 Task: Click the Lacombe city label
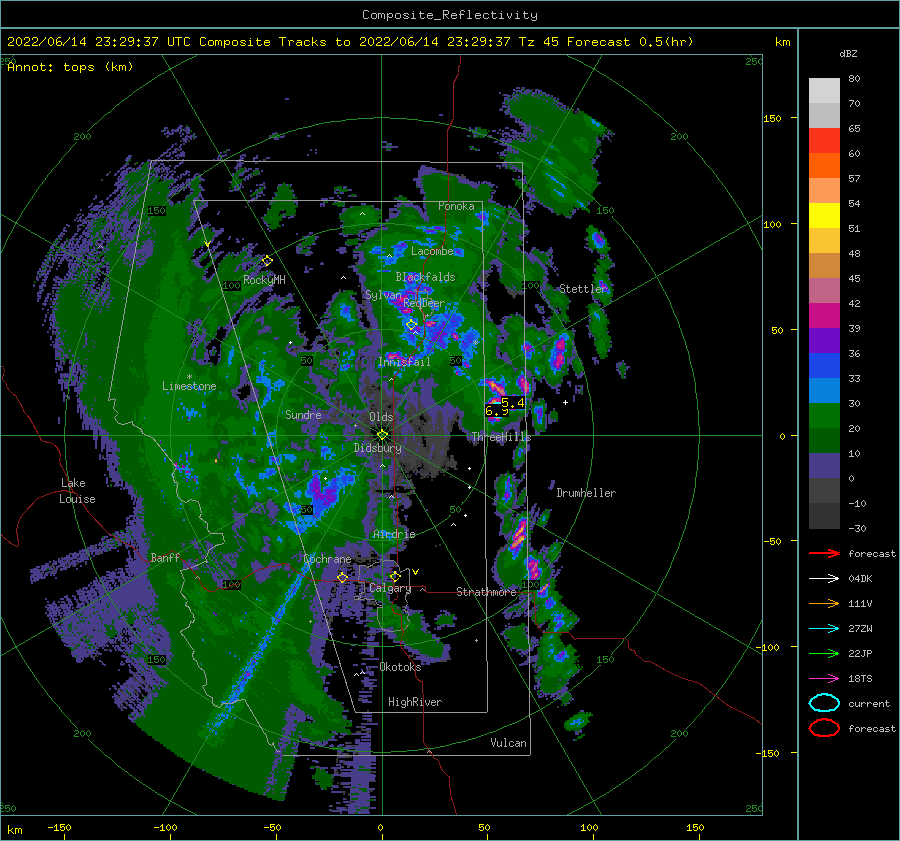(432, 251)
